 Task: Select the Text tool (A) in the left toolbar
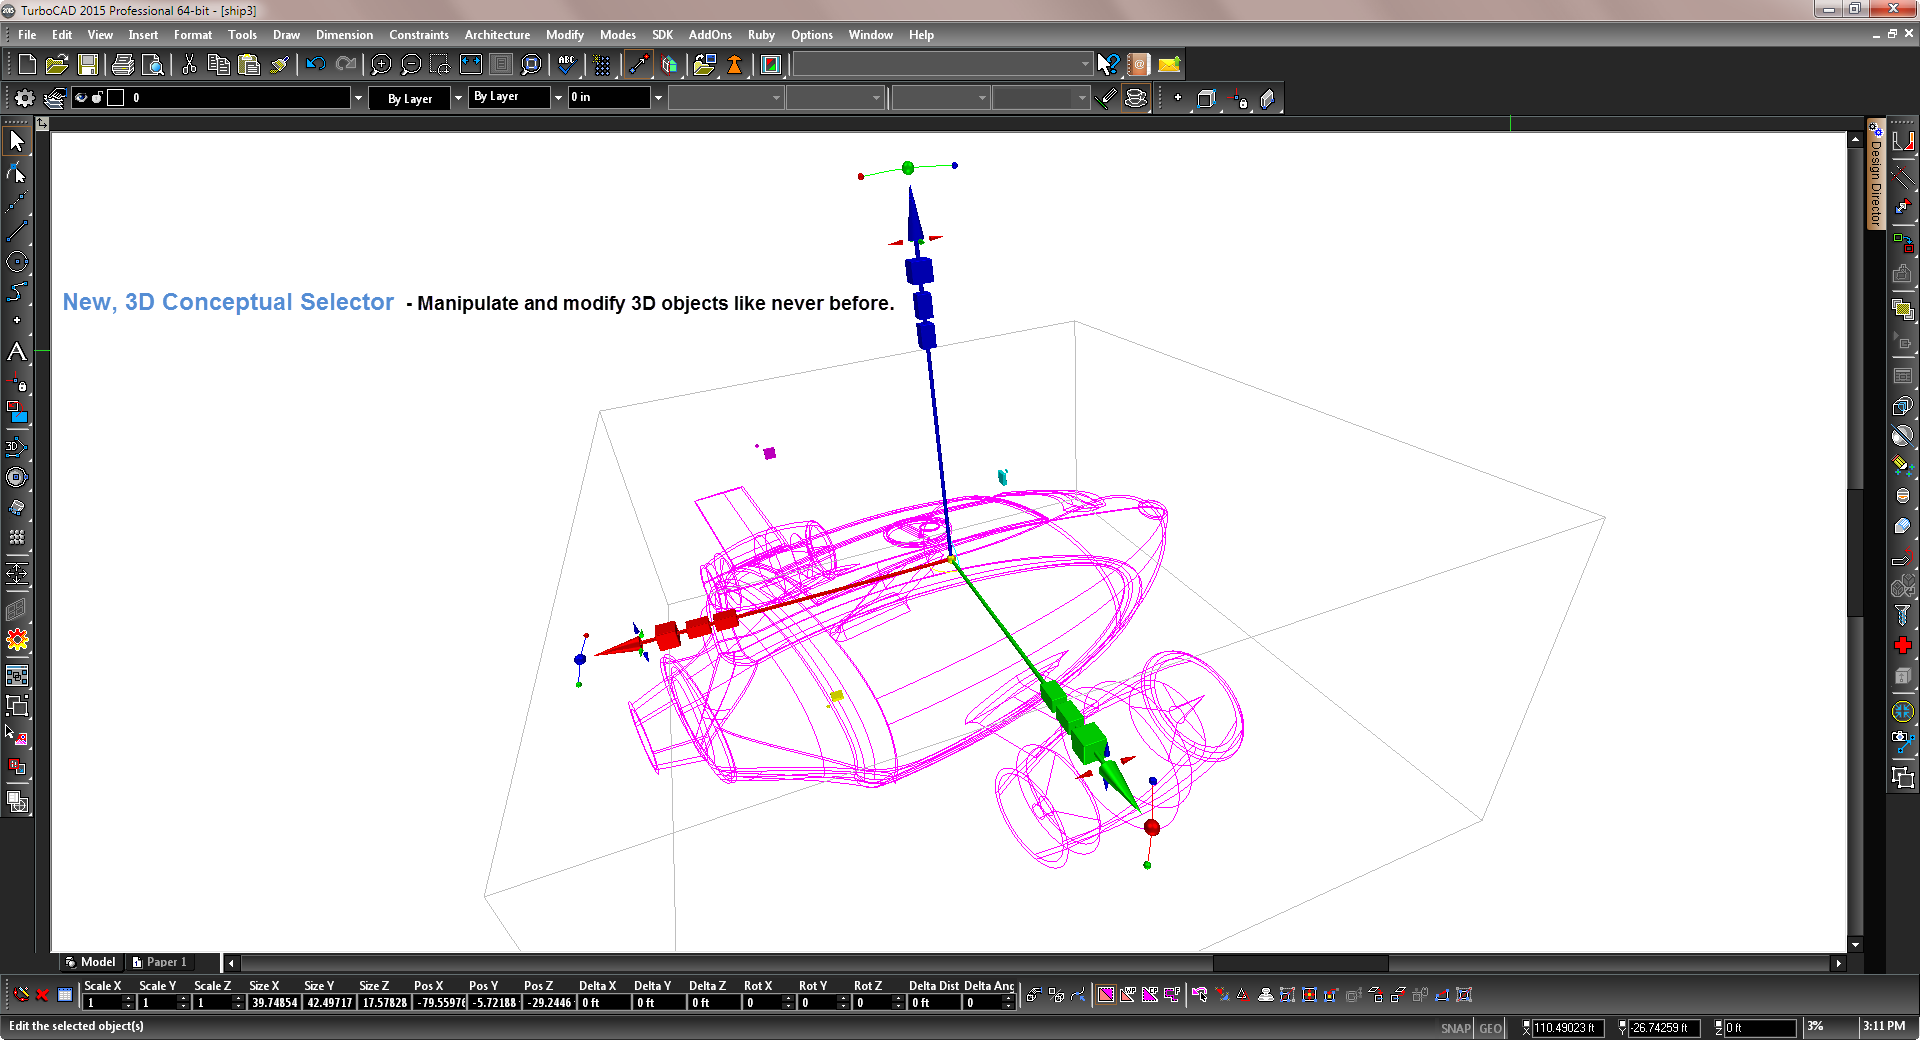(17, 352)
